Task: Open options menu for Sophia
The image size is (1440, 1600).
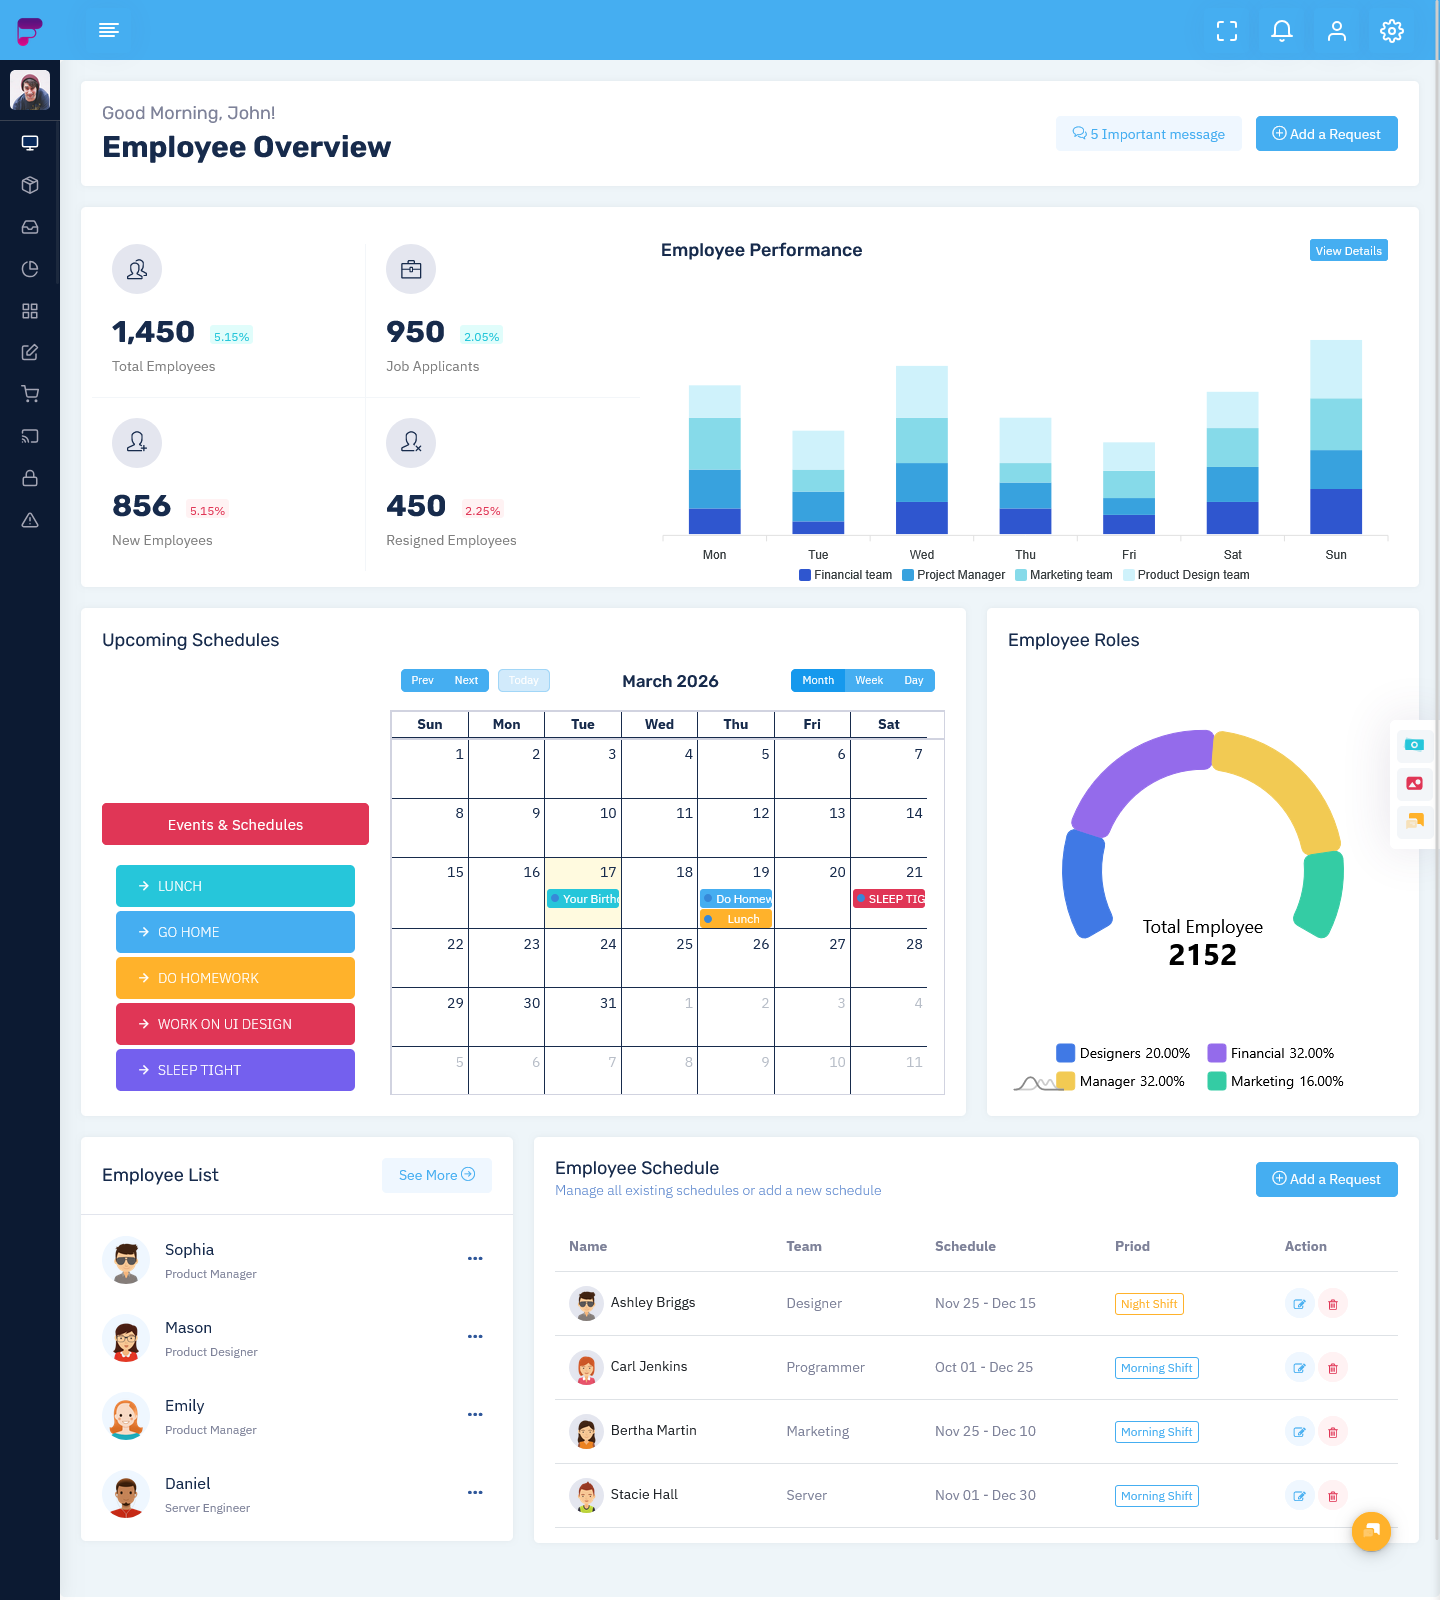Action: [475, 1259]
